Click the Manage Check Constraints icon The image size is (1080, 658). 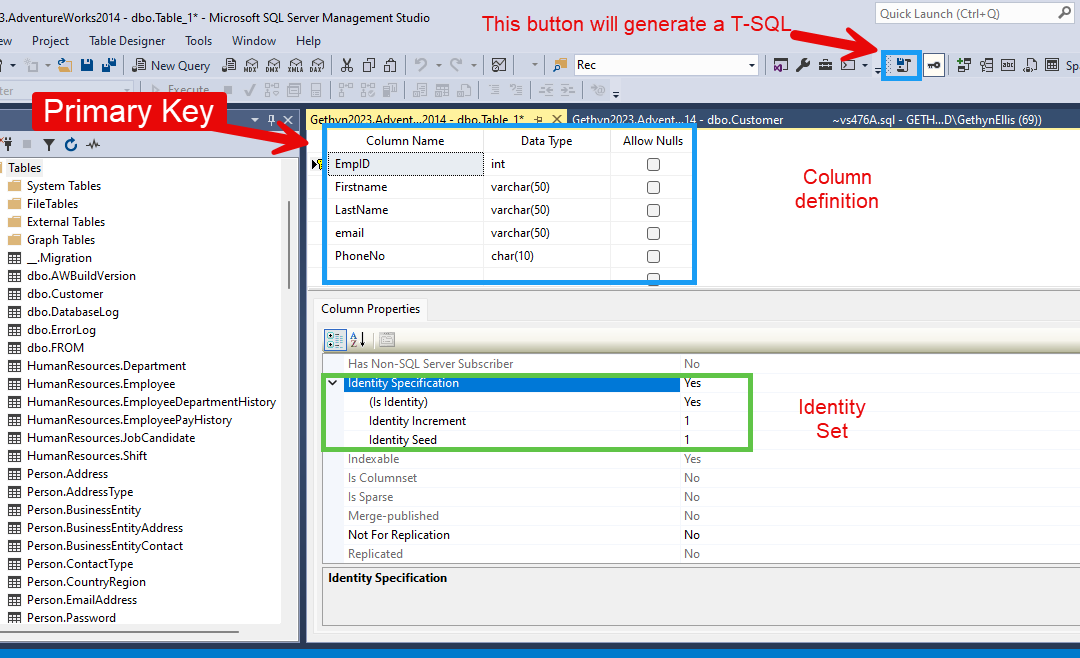tap(1052, 65)
